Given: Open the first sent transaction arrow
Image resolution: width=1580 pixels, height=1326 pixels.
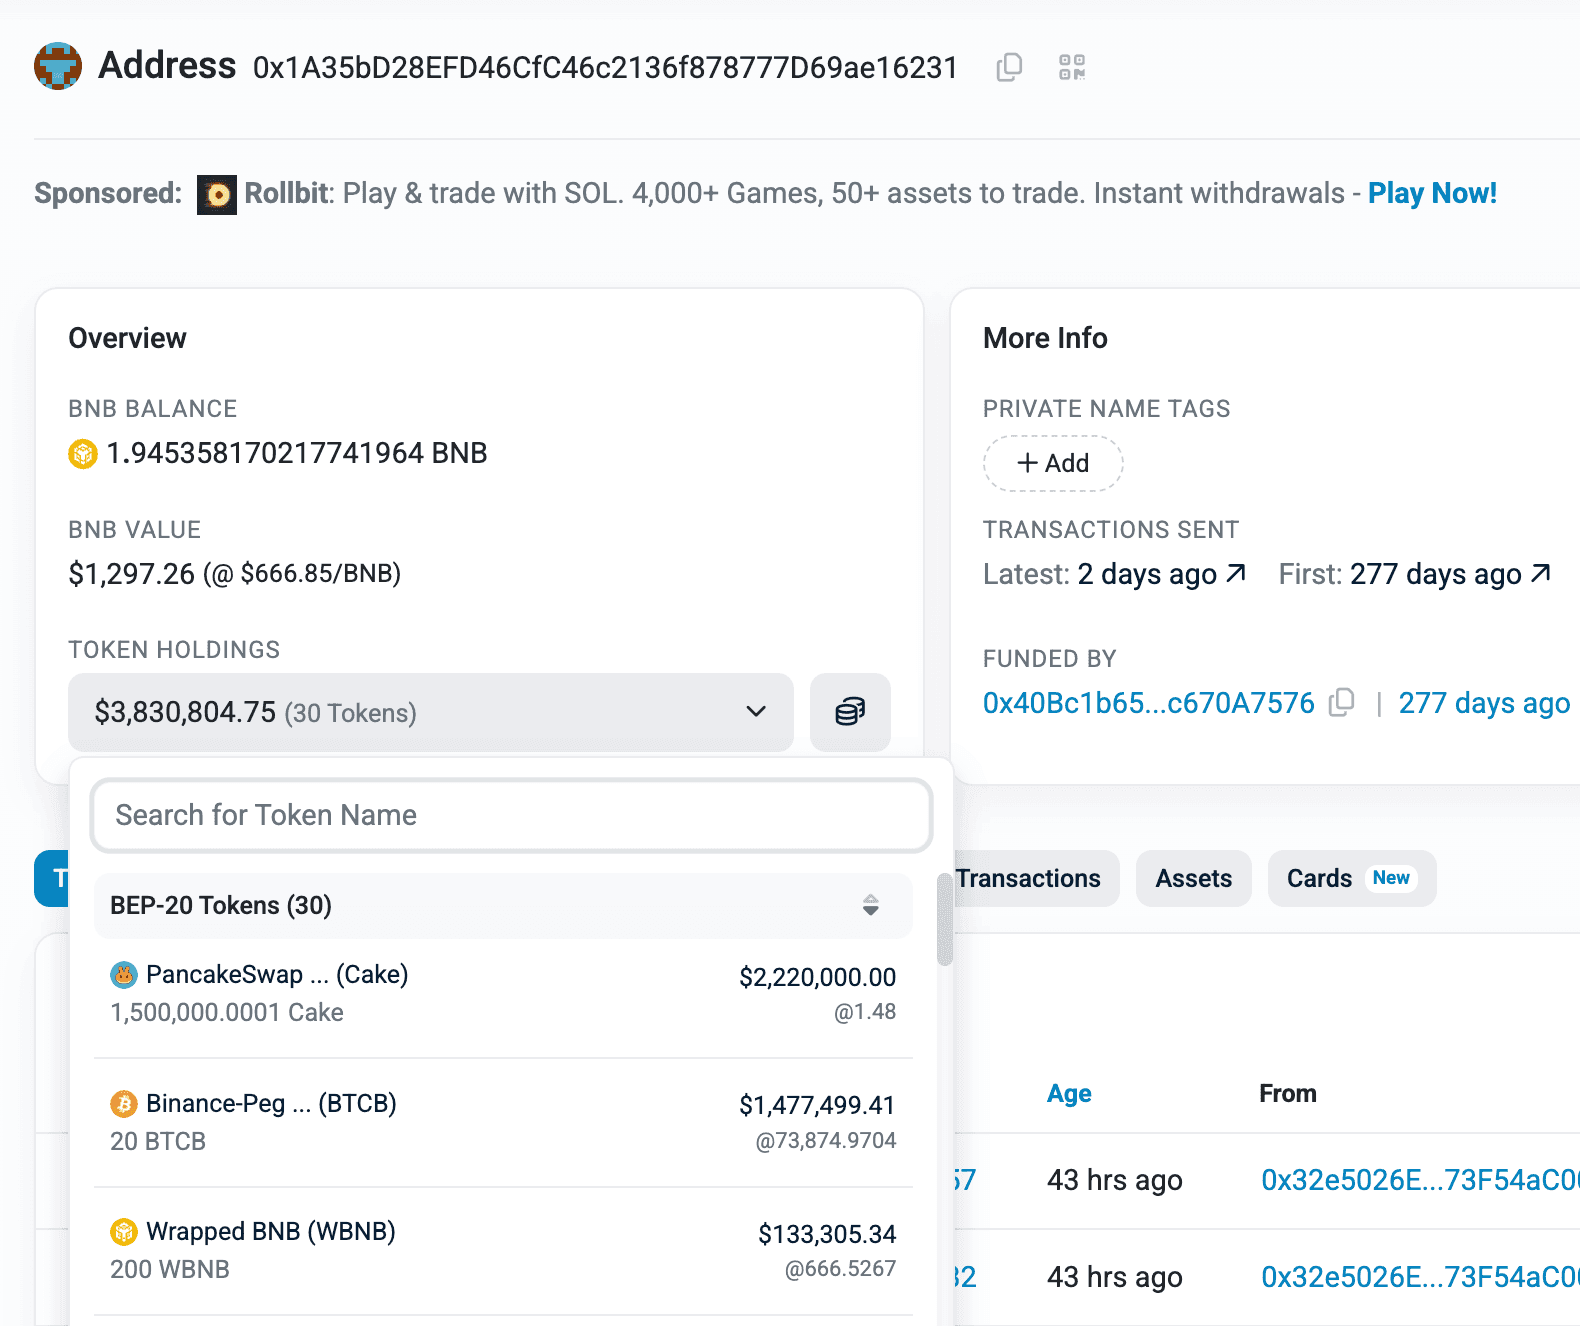Looking at the screenshot, I should [1541, 573].
